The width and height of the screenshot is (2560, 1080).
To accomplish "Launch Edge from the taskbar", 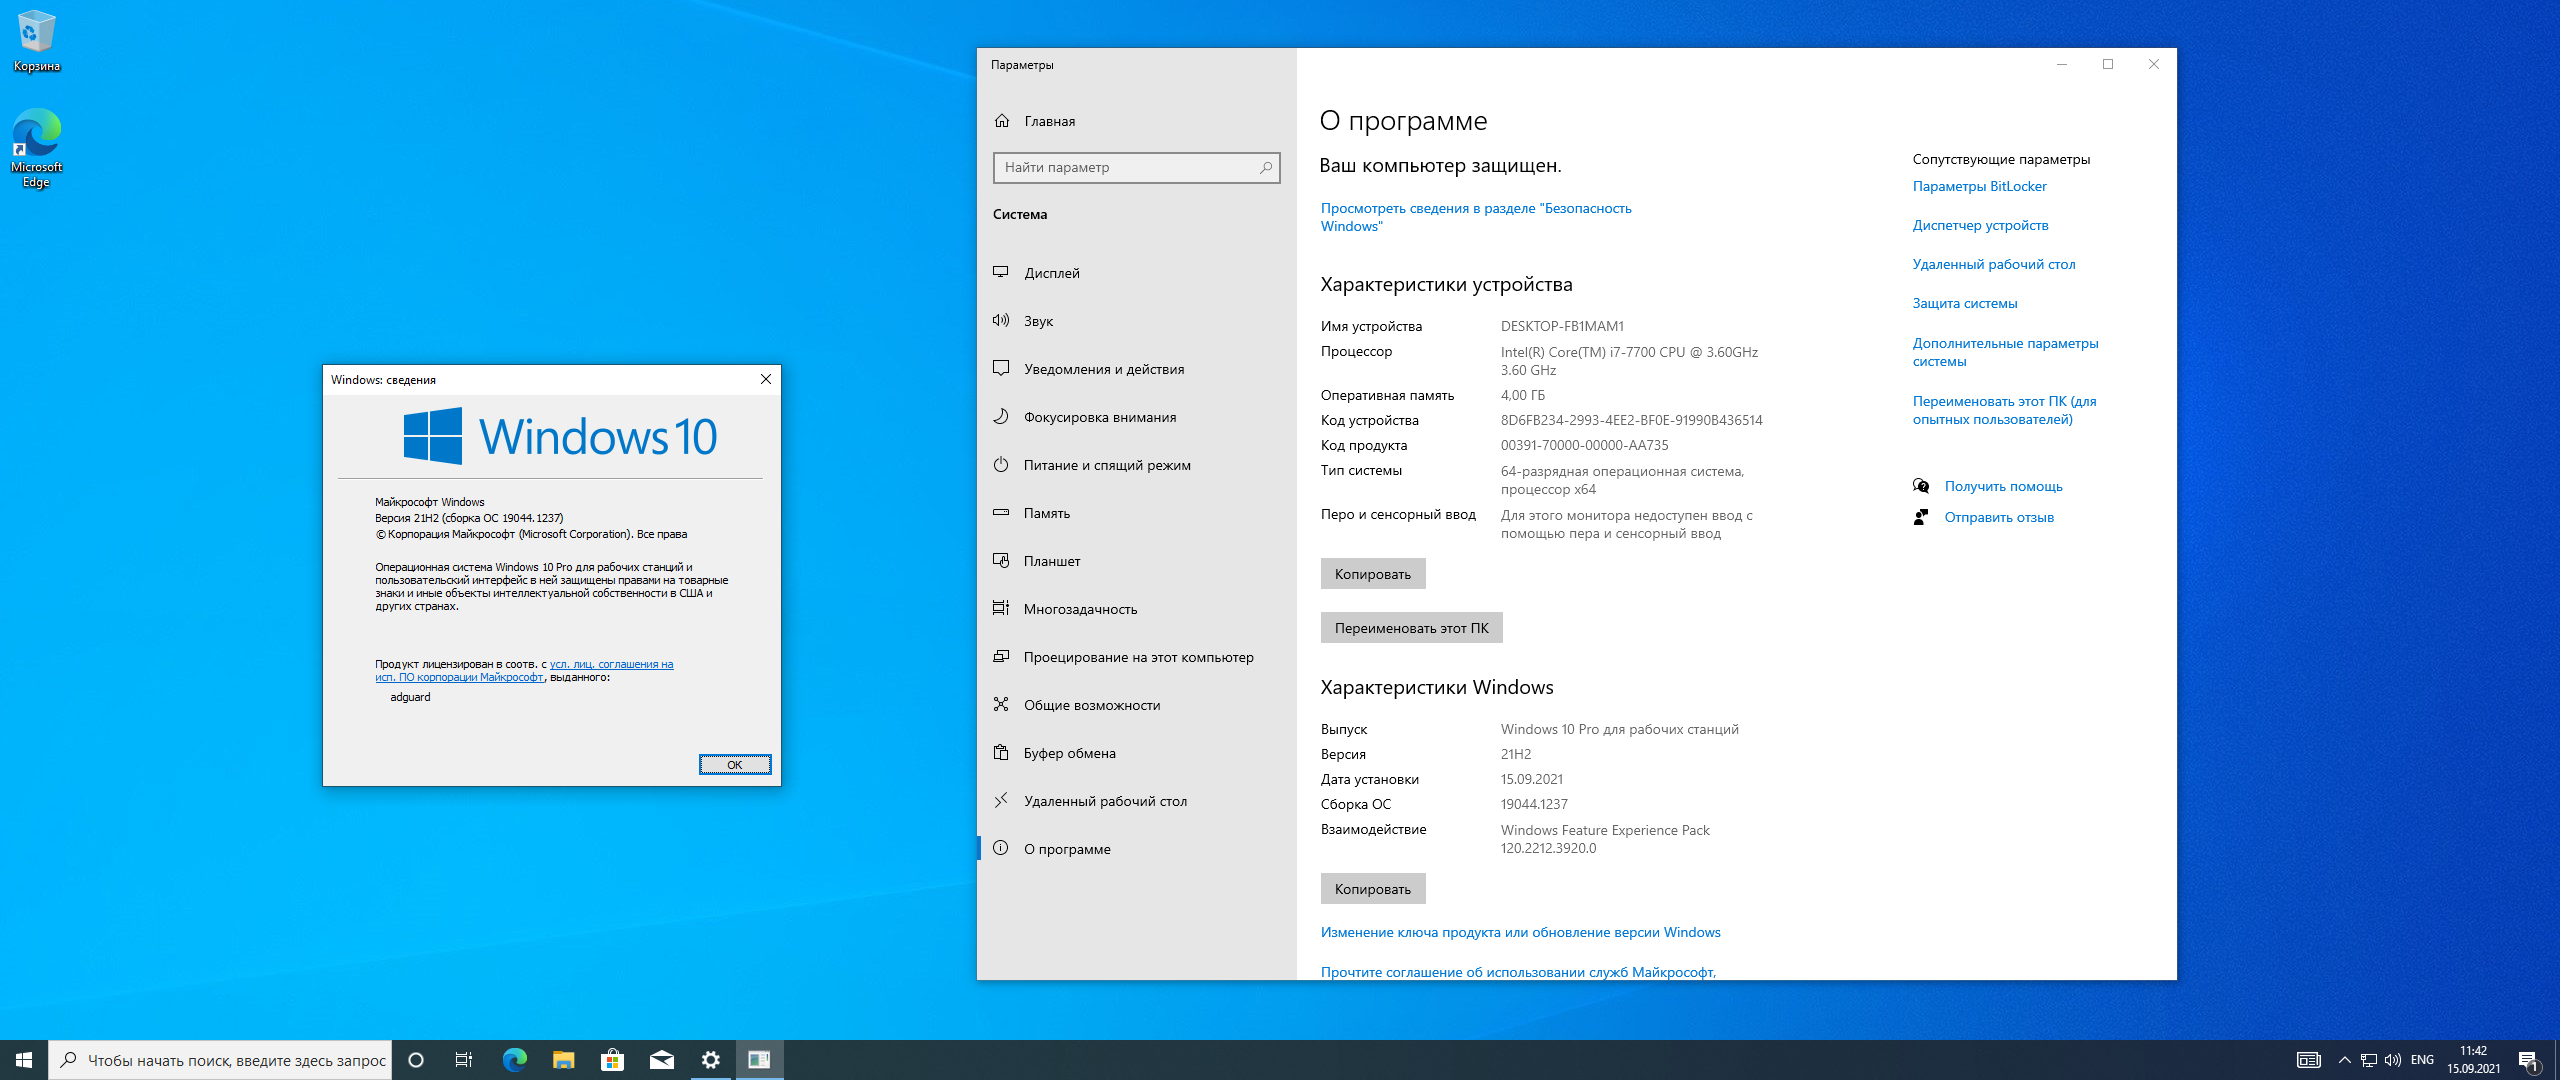I will [514, 1060].
